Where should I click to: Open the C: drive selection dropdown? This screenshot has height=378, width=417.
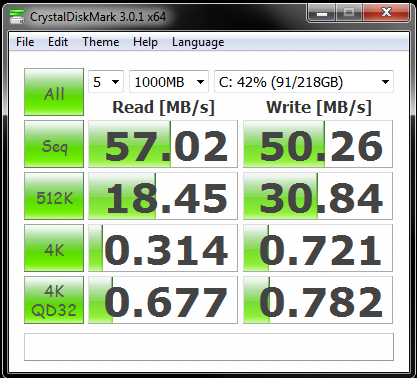tap(304, 82)
